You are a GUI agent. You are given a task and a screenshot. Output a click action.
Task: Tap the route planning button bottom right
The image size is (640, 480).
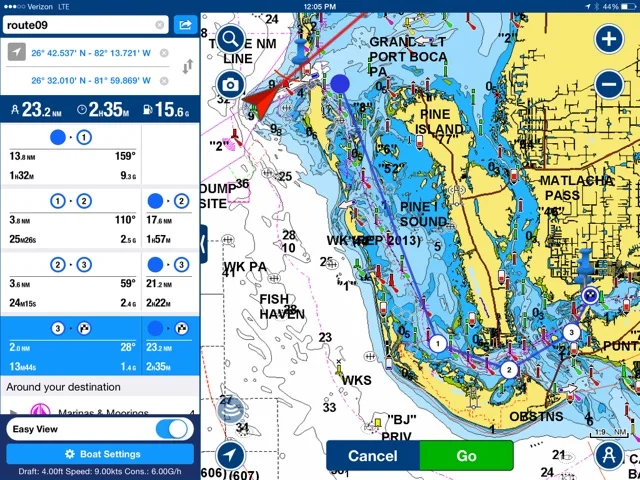[609, 455]
